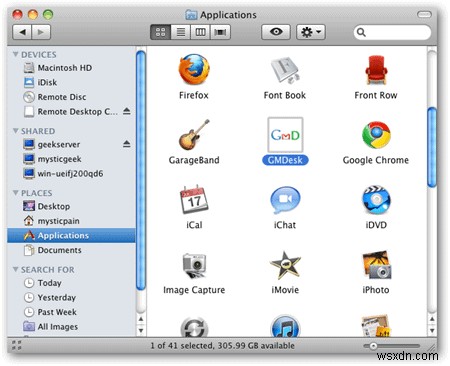The image size is (450, 366).
Task: Switch to column view
Action: pyautogui.click(x=200, y=32)
